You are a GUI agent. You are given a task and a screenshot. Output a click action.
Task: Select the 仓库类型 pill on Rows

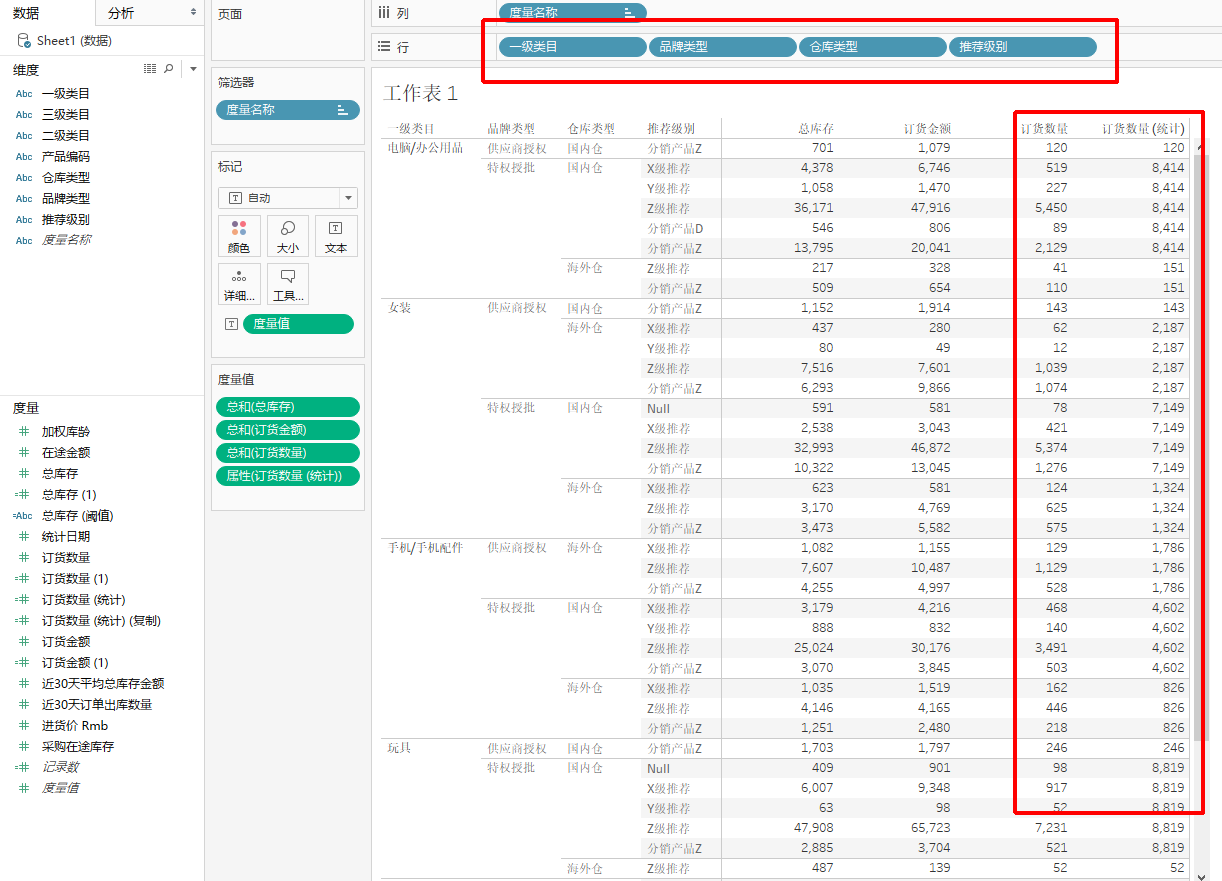[x=872, y=46]
